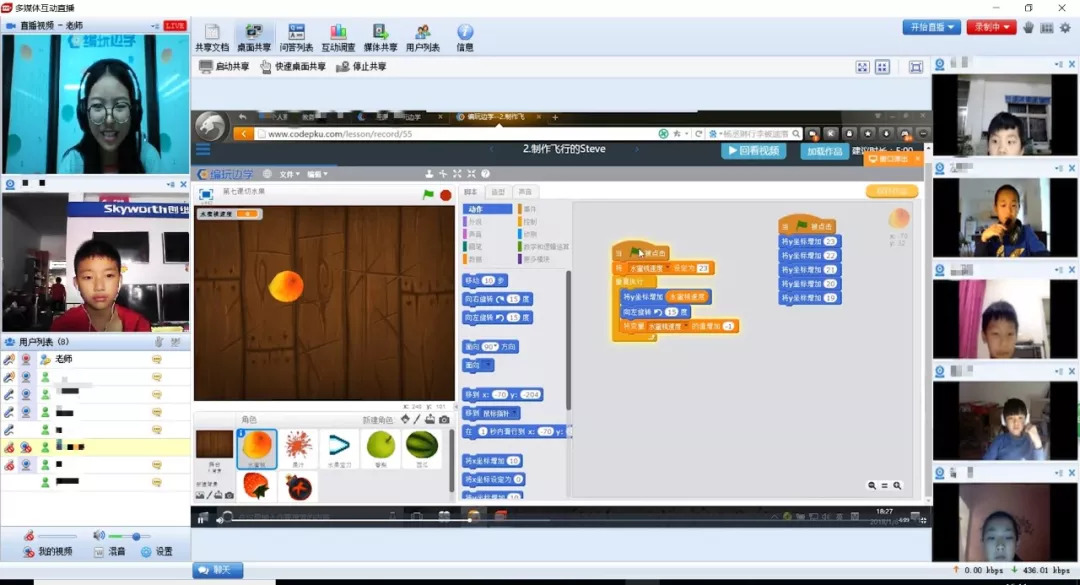The height and width of the screenshot is (585, 1080).
Task: Click the raise-hand icon in top bar
Action: coord(1028,27)
